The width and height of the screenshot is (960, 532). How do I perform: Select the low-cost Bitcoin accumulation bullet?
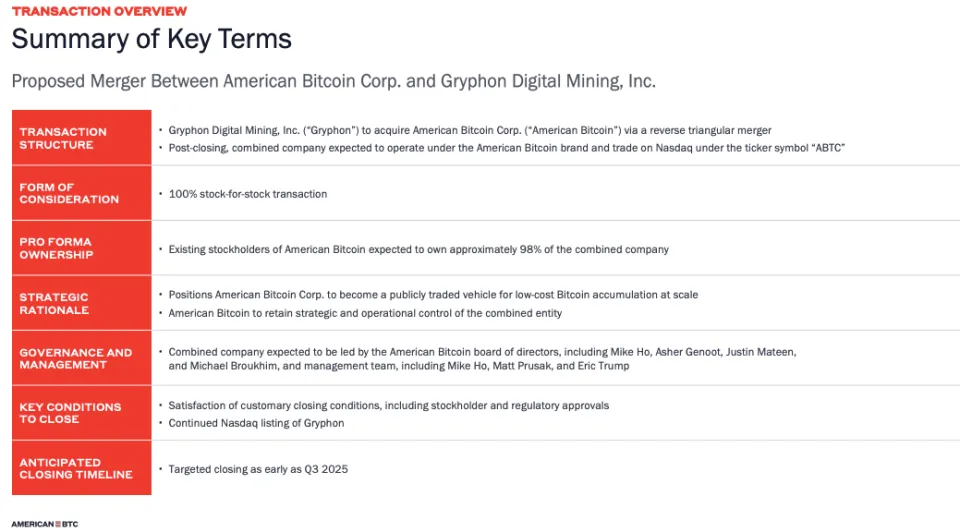click(x=433, y=294)
